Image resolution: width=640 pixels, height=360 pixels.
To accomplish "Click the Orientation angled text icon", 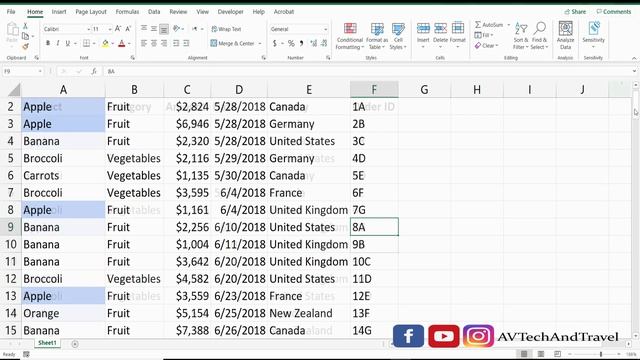I will click(176, 29).
